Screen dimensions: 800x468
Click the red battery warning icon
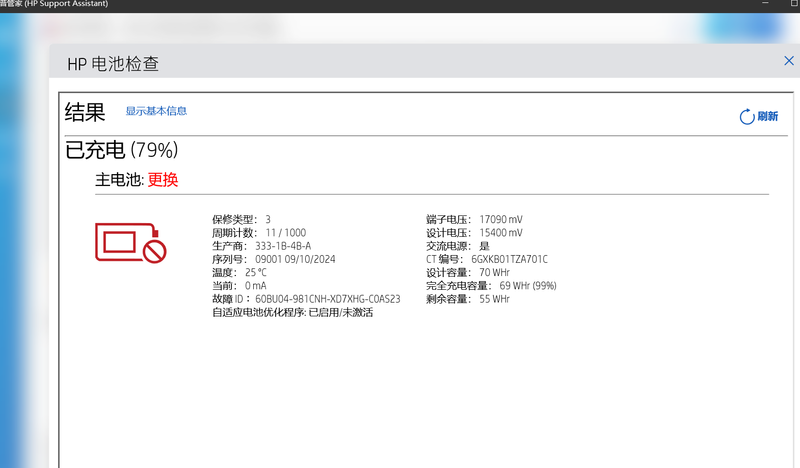click(129, 243)
